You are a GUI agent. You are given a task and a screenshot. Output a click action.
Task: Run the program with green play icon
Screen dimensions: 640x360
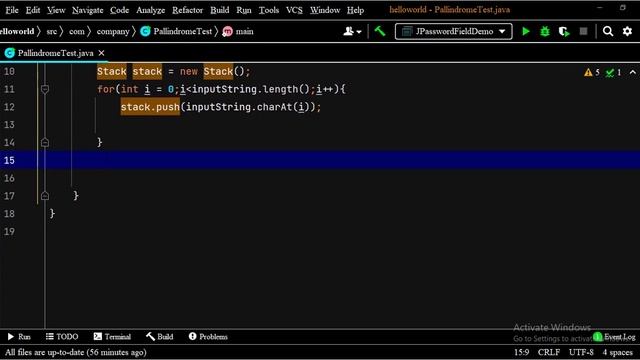click(526, 31)
